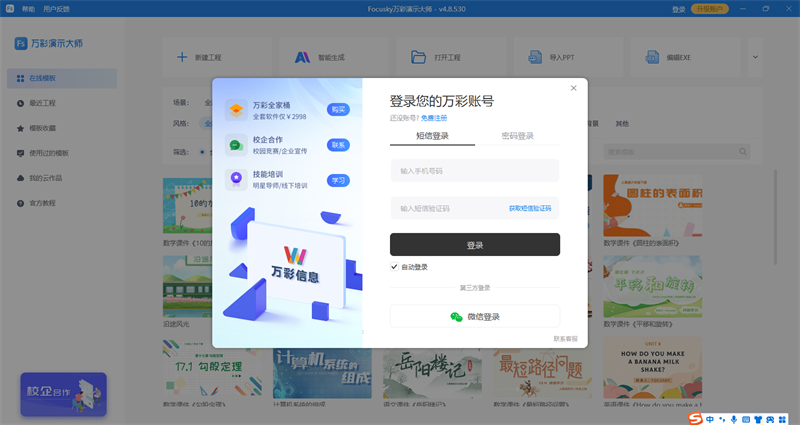Click the keyboard icon in IME bar
The width and height of the screenshot is (800, 425).
[x=746, y=419]
